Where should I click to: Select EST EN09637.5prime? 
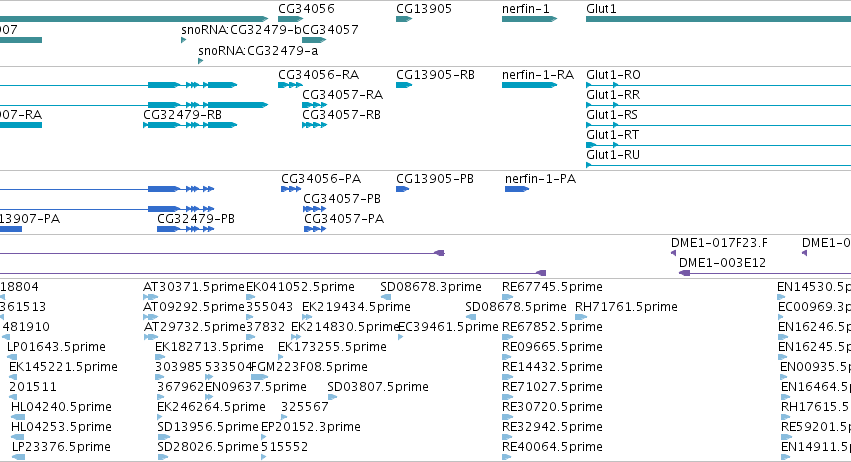point(256,388)
